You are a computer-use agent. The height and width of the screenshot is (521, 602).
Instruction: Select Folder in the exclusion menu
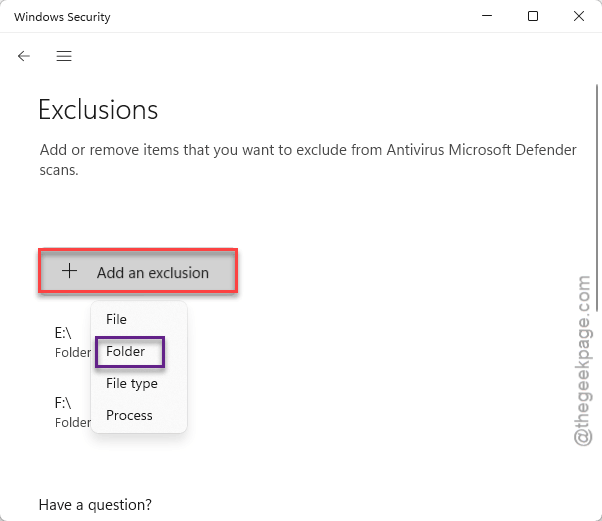pos(139,351)
